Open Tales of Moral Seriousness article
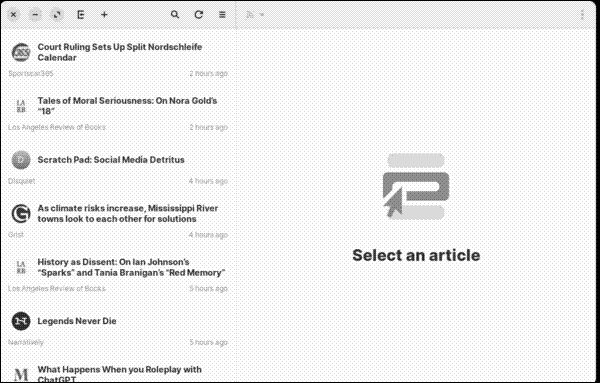 point(127,106)
